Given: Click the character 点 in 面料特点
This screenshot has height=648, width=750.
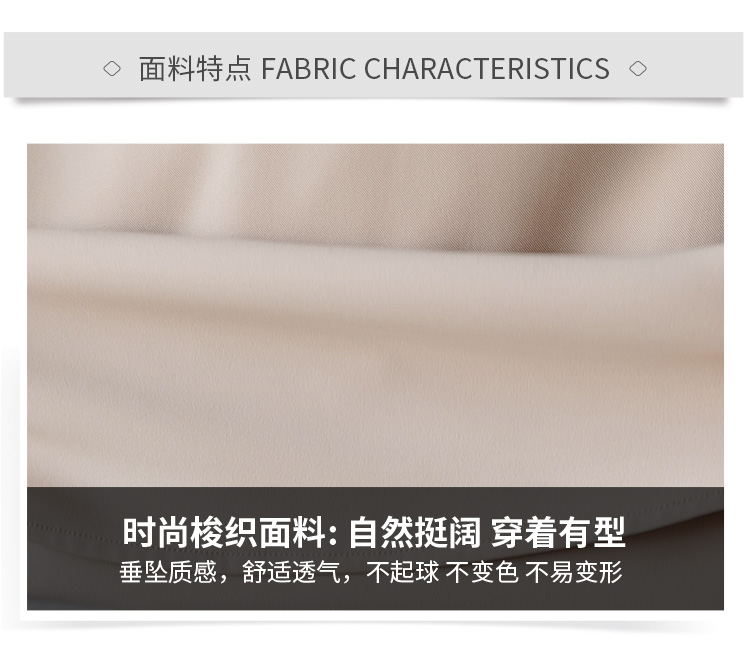Looking at the screenshot, I should [x=238, y=68].
